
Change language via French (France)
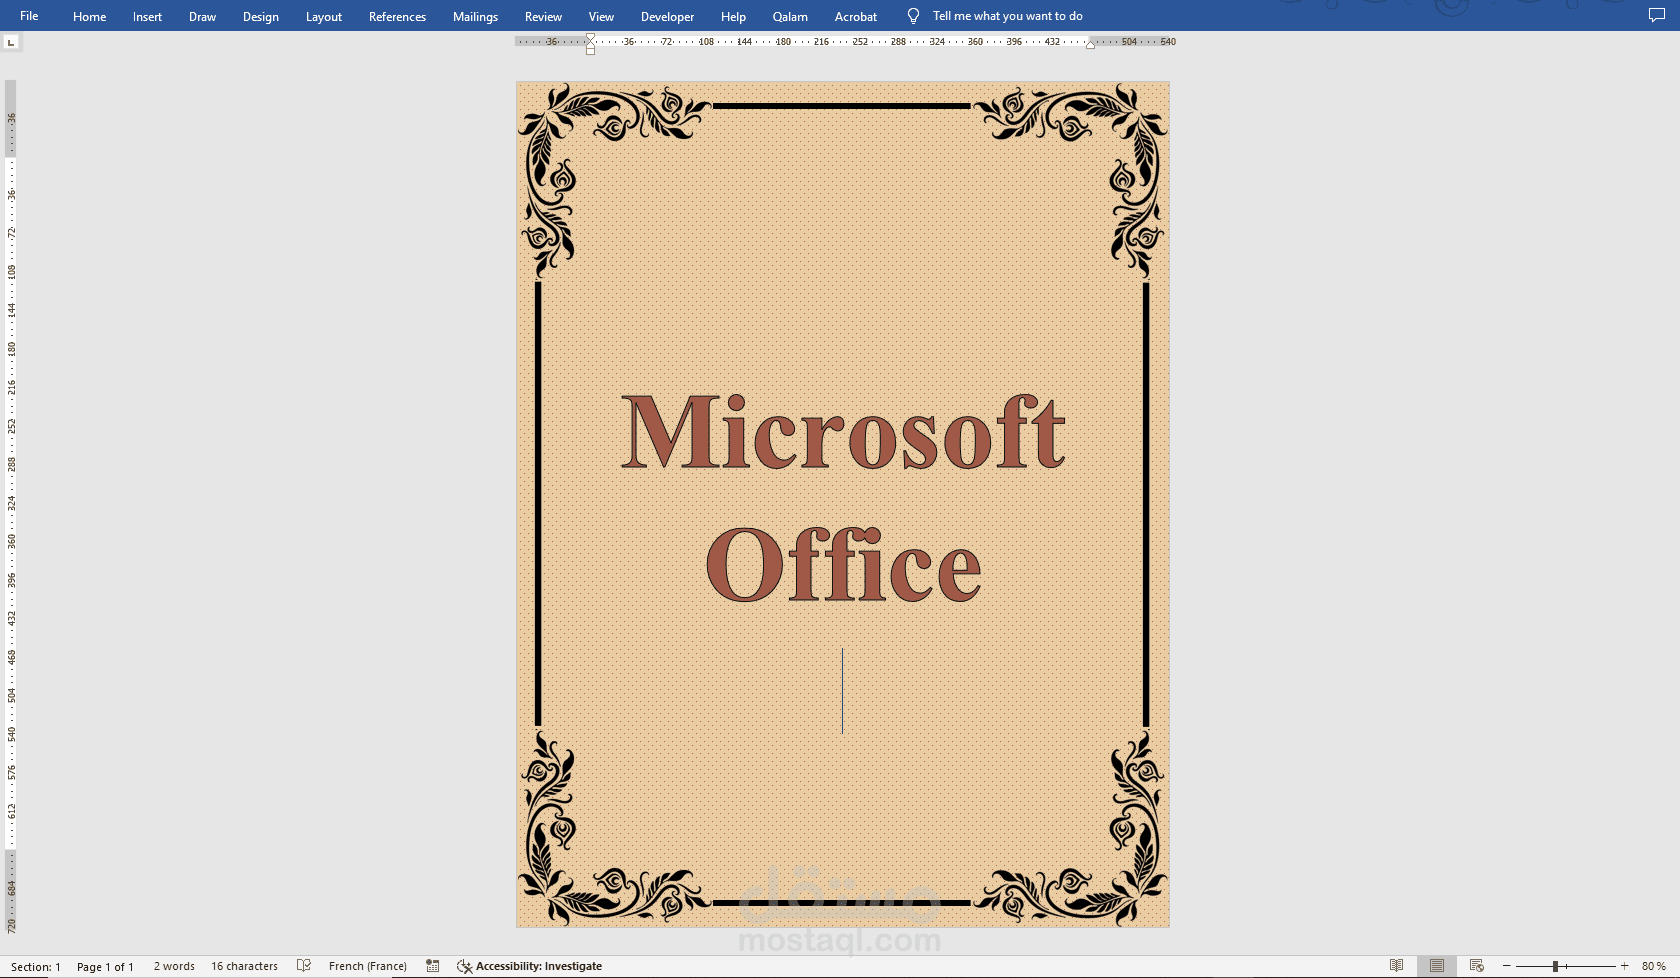click(368, 967)
